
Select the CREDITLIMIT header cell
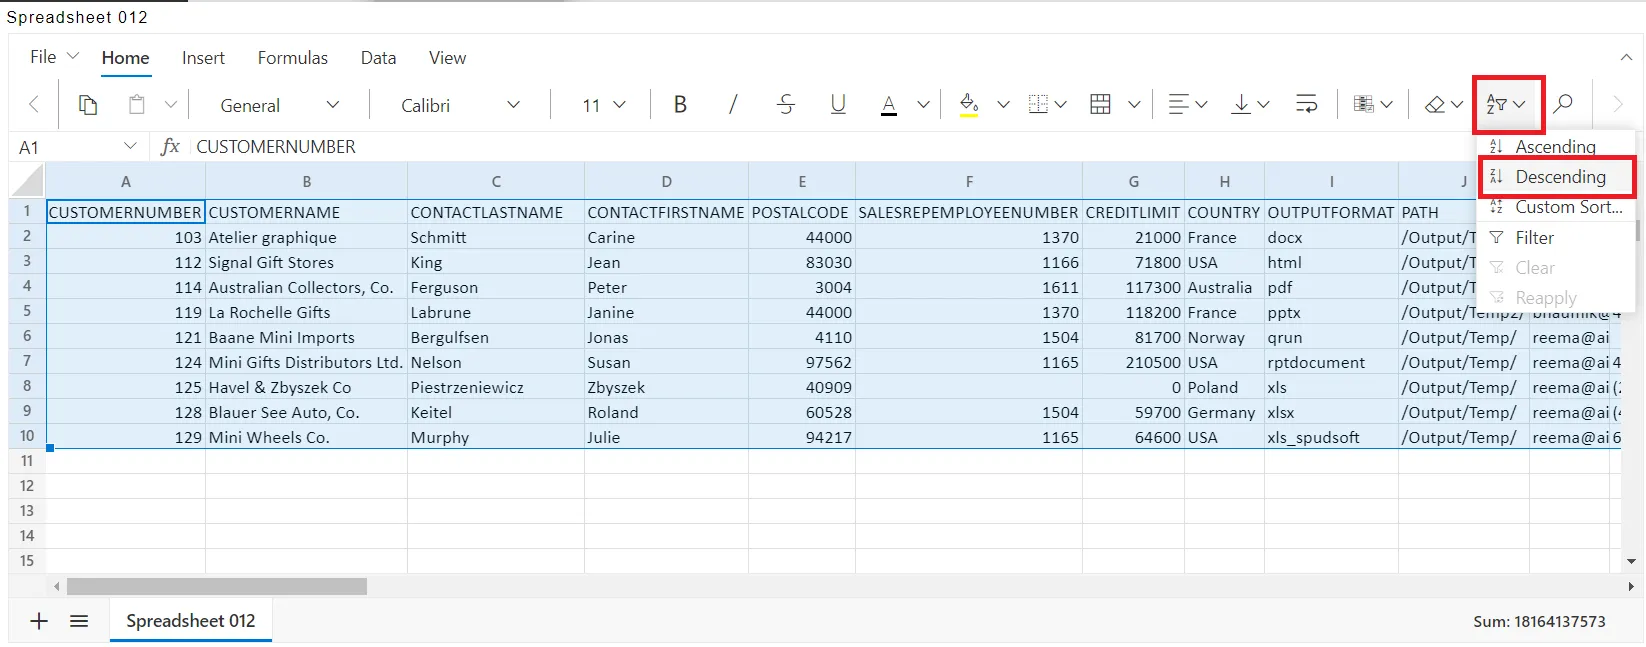coord(1133,212)
